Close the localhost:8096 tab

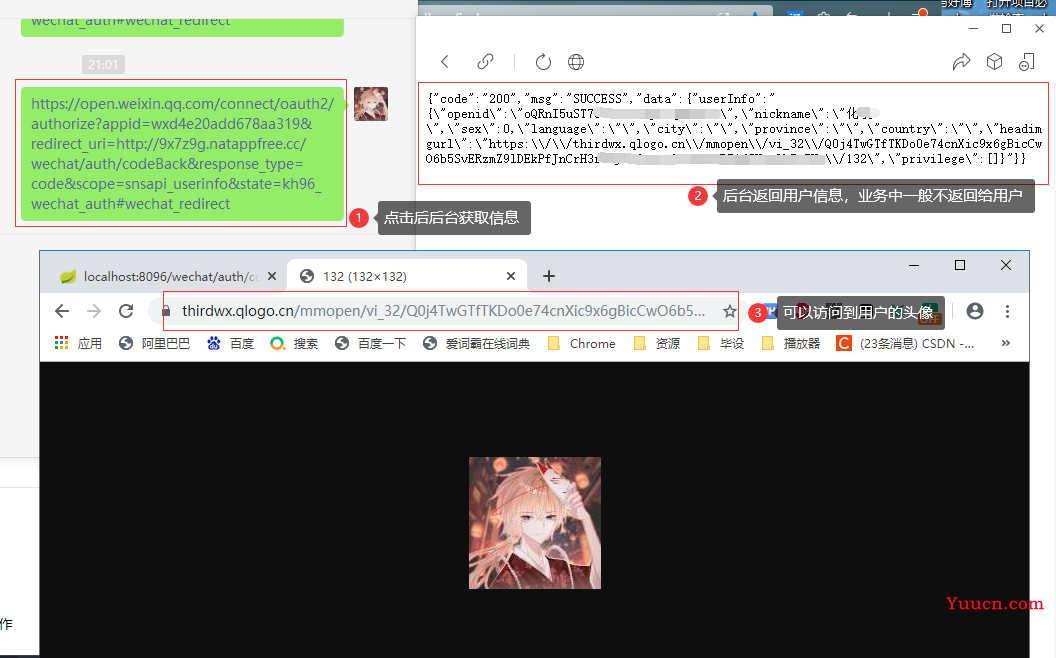click(x=272, y=276)
